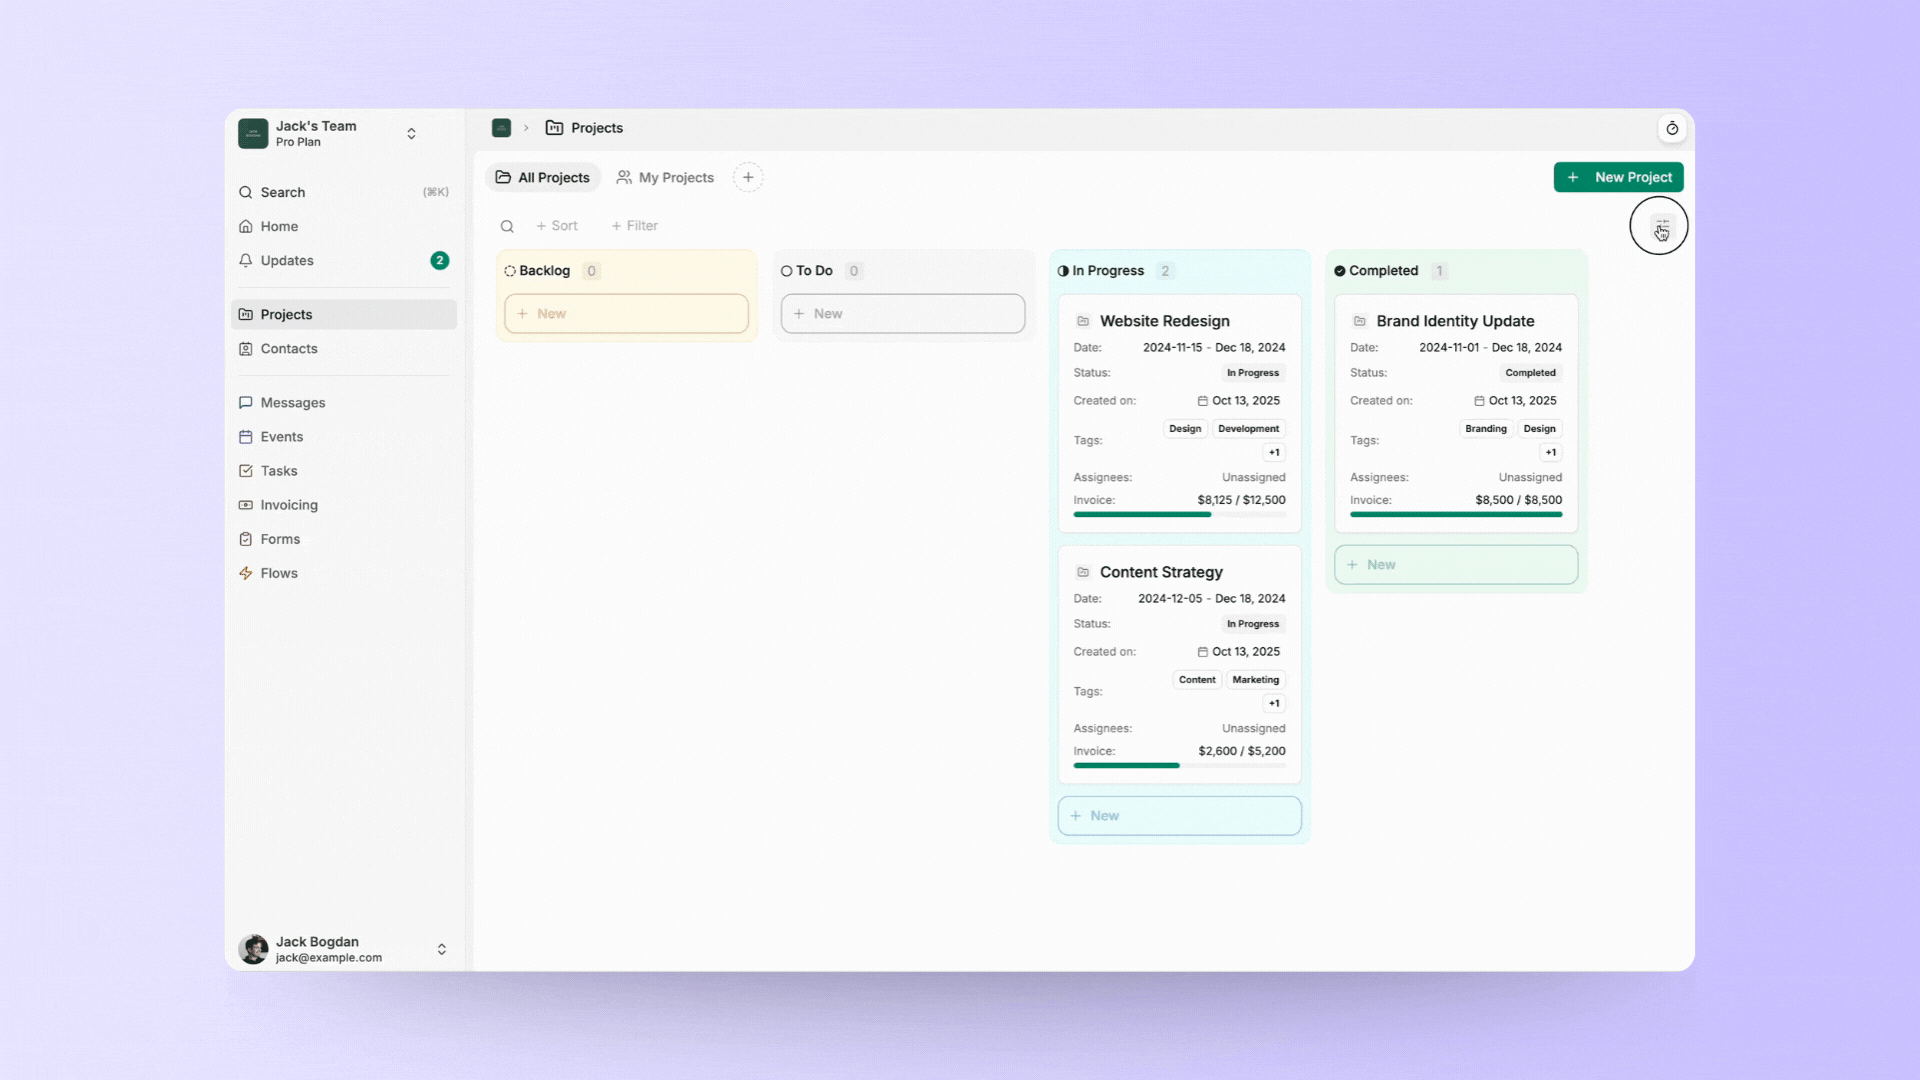The width and height of the screenshot is (1920, 1080).
Task: Open Flows lightning item in sidebar
Action: pos(279,573)
